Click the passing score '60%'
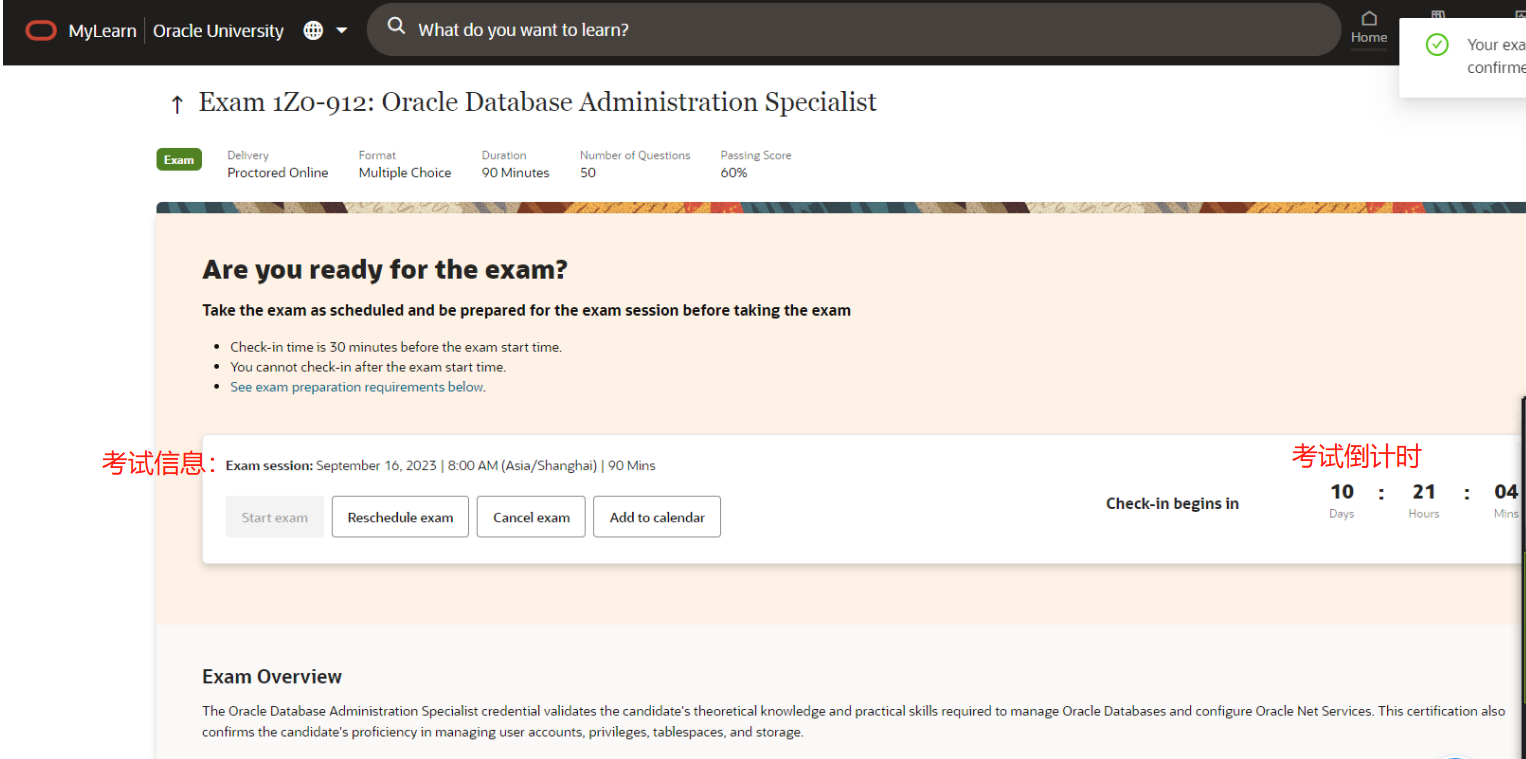The height and width of the screenshot is (759, 1526). (x=734, y=173)
